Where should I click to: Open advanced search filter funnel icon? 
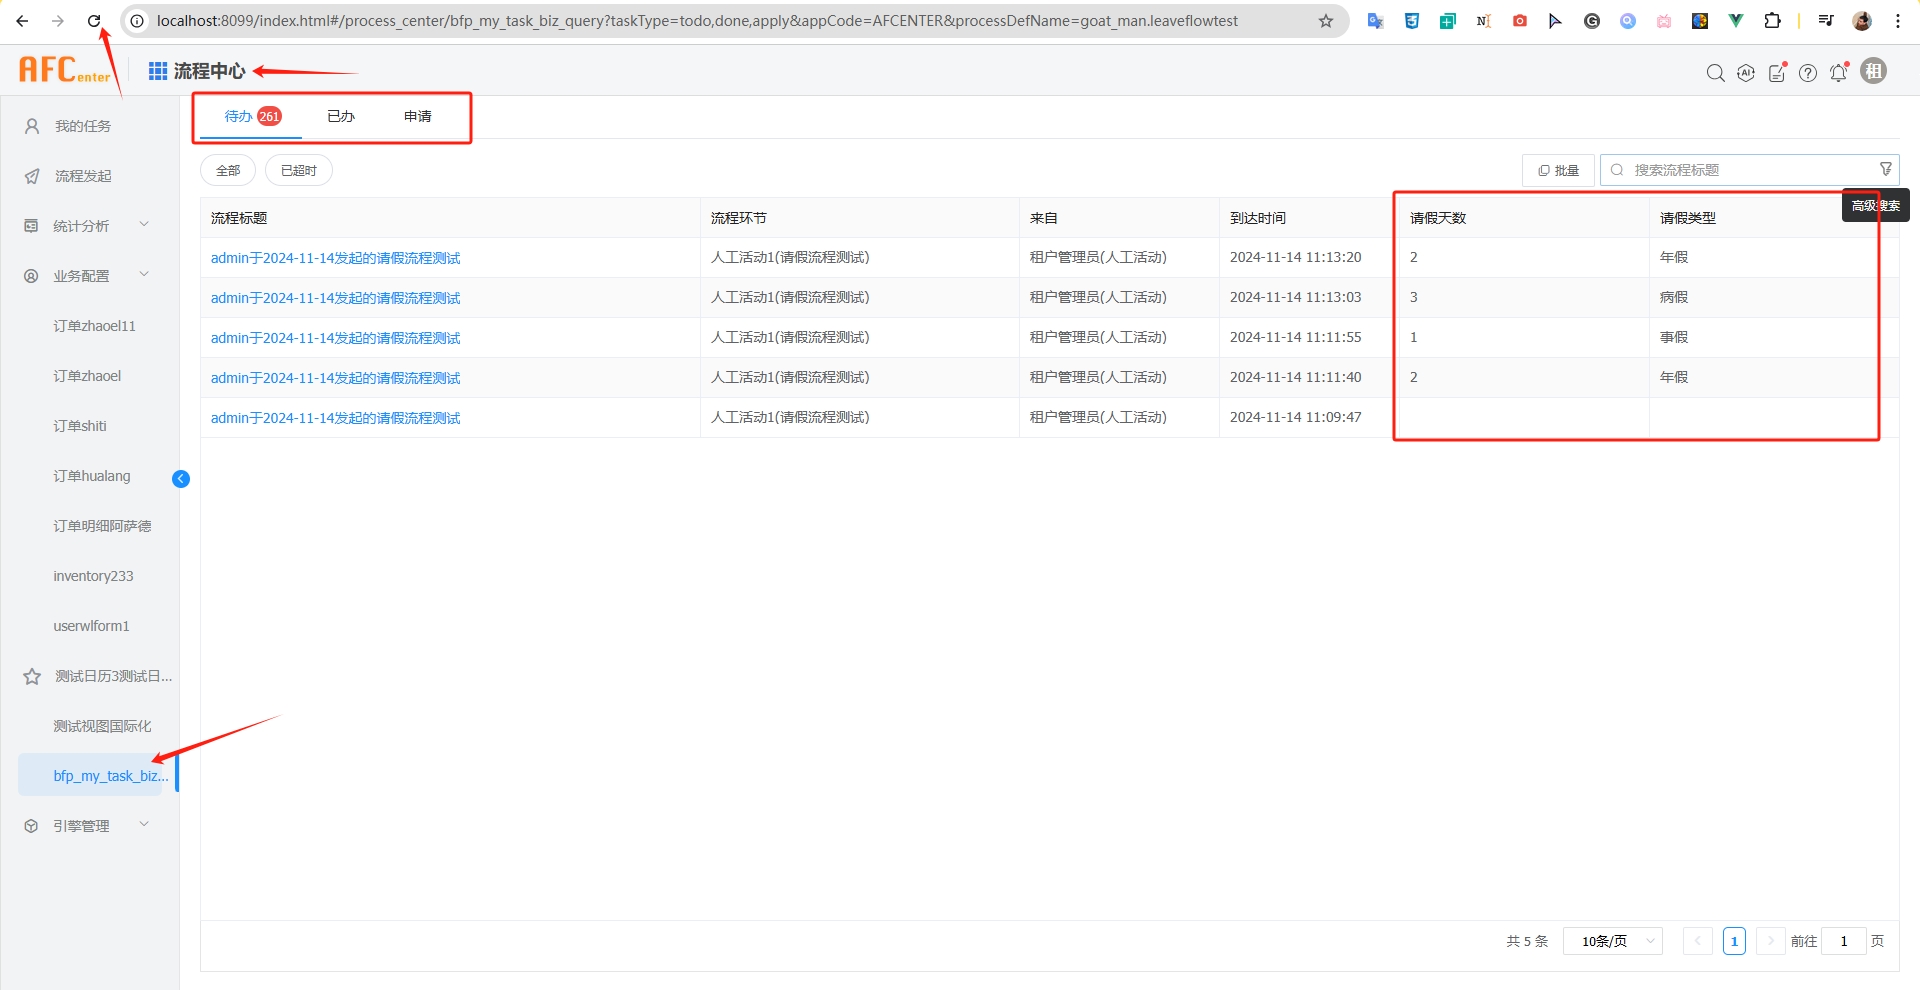(1885, 169)
